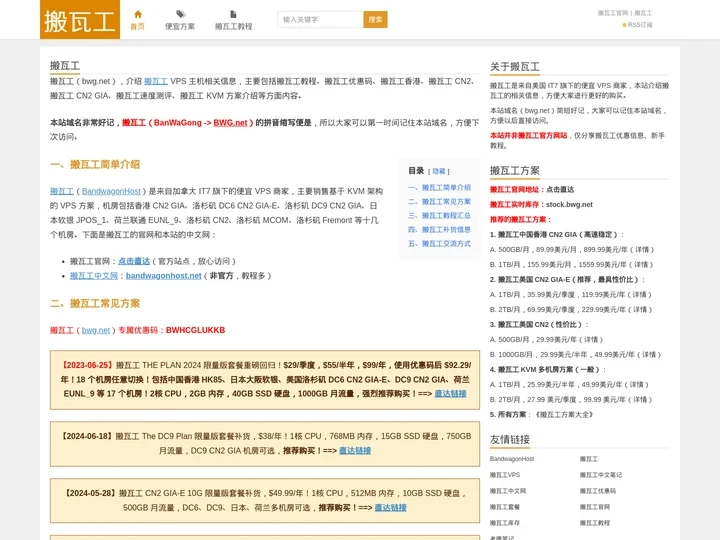Jump to 一、搬瓦工简单介绍 in contents
The image size is (720, 540).
[439, 188]
